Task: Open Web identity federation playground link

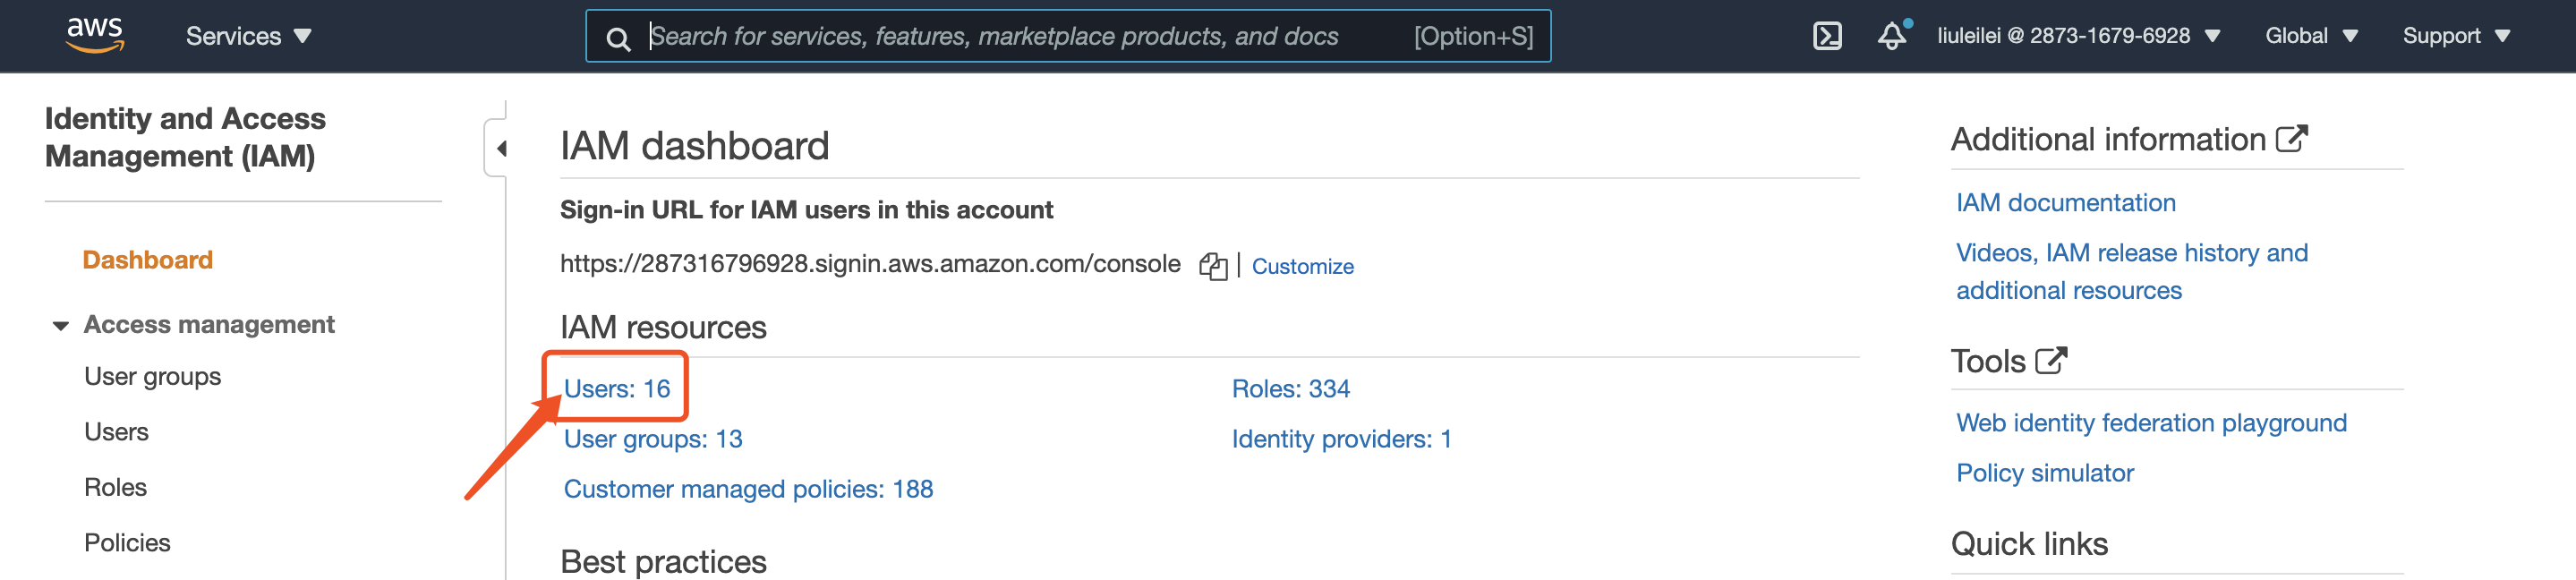Action: (x=2151, y=423)
